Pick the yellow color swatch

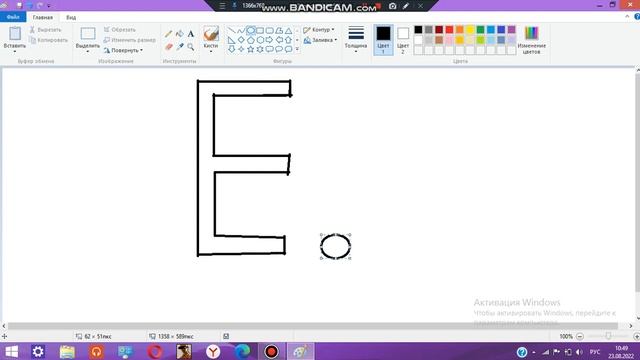[470, 29]
